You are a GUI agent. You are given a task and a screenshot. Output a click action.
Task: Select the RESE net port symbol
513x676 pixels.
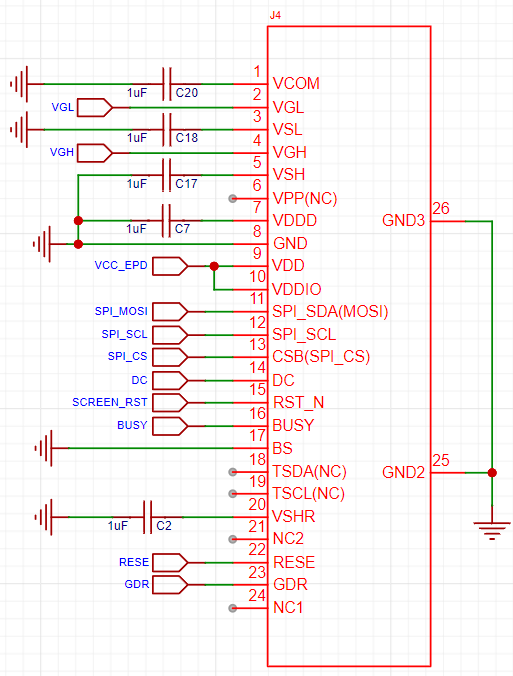point(170,563)
